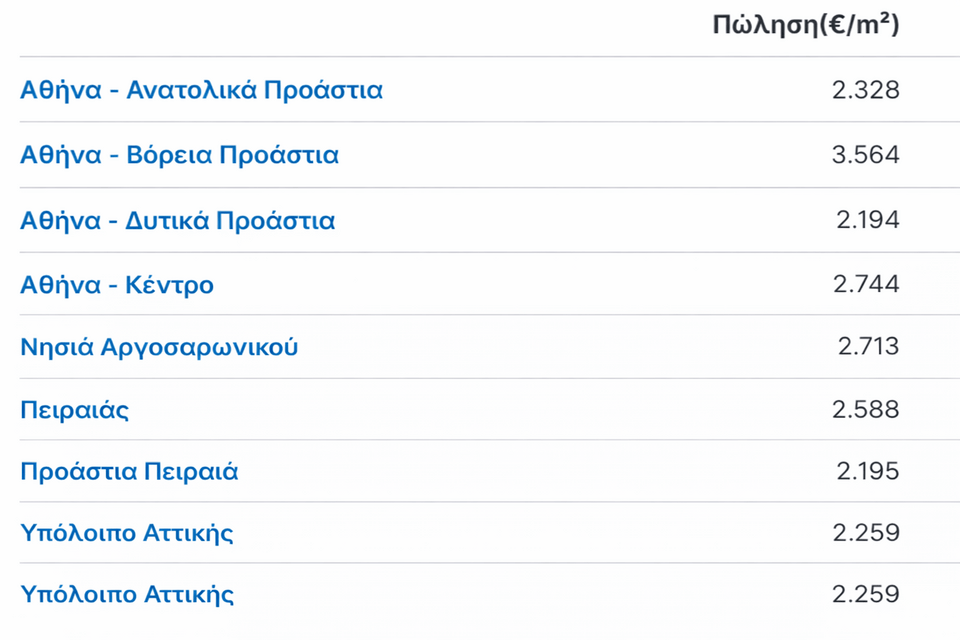Viewport: 960px width, 640px height.
Task: Select the Αθήνα - Κέντρο link
Action: click(x=117, y=285)
